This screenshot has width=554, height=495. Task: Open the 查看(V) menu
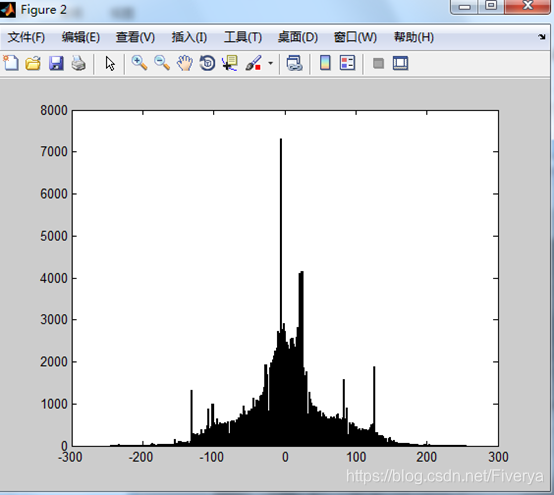[x=135, y=37]
